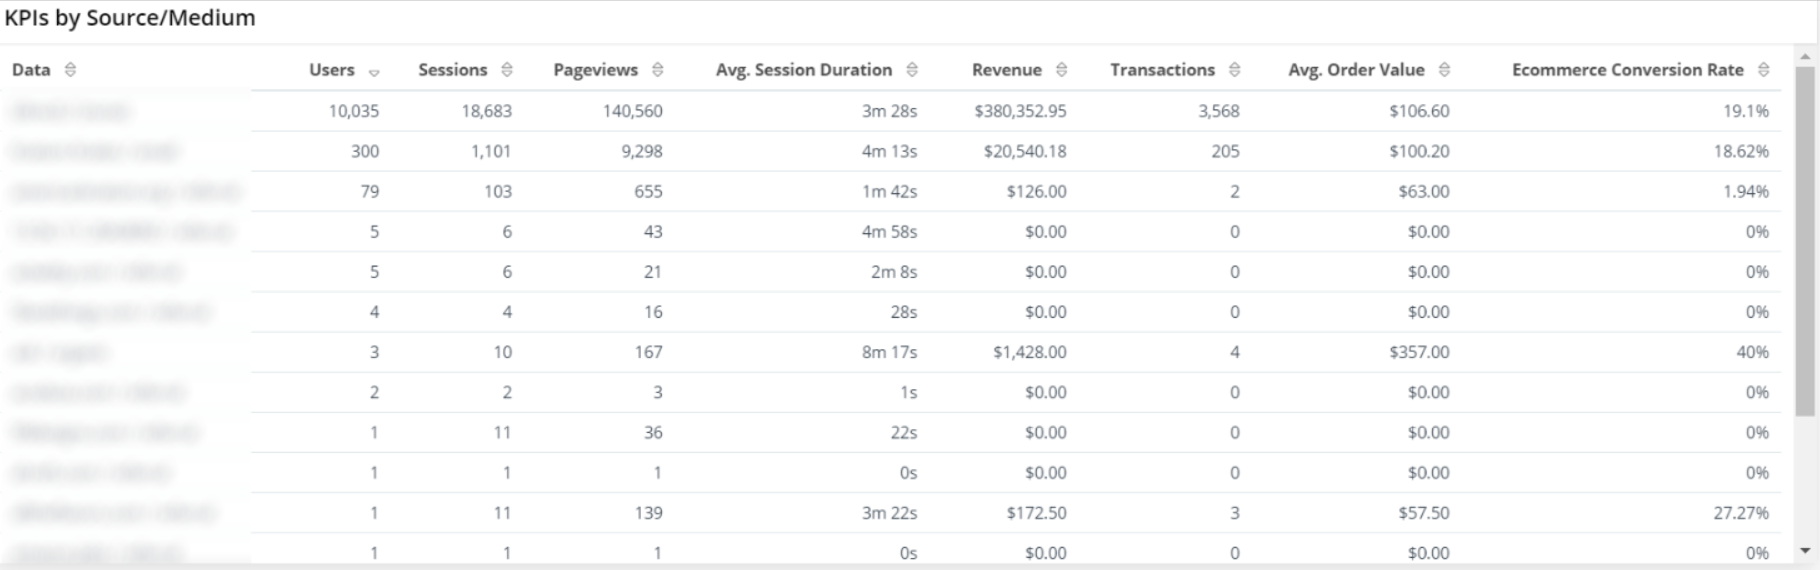Click Avg. Order Value header label

[1356, 70]
